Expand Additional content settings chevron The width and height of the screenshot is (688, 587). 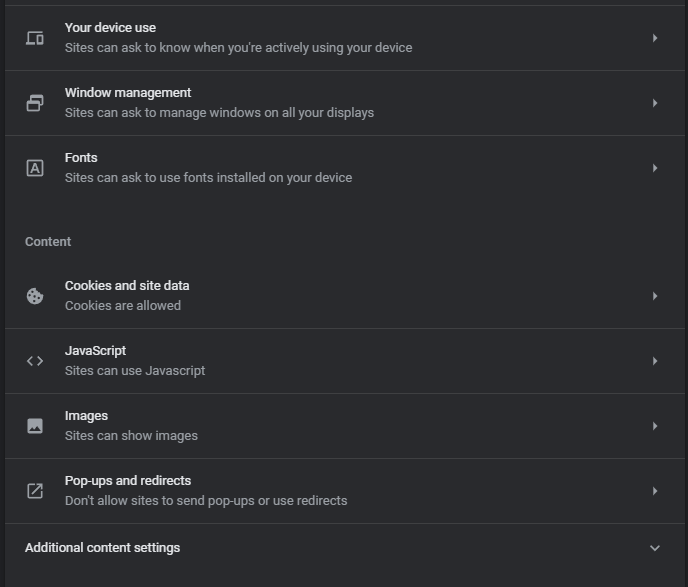655,548
